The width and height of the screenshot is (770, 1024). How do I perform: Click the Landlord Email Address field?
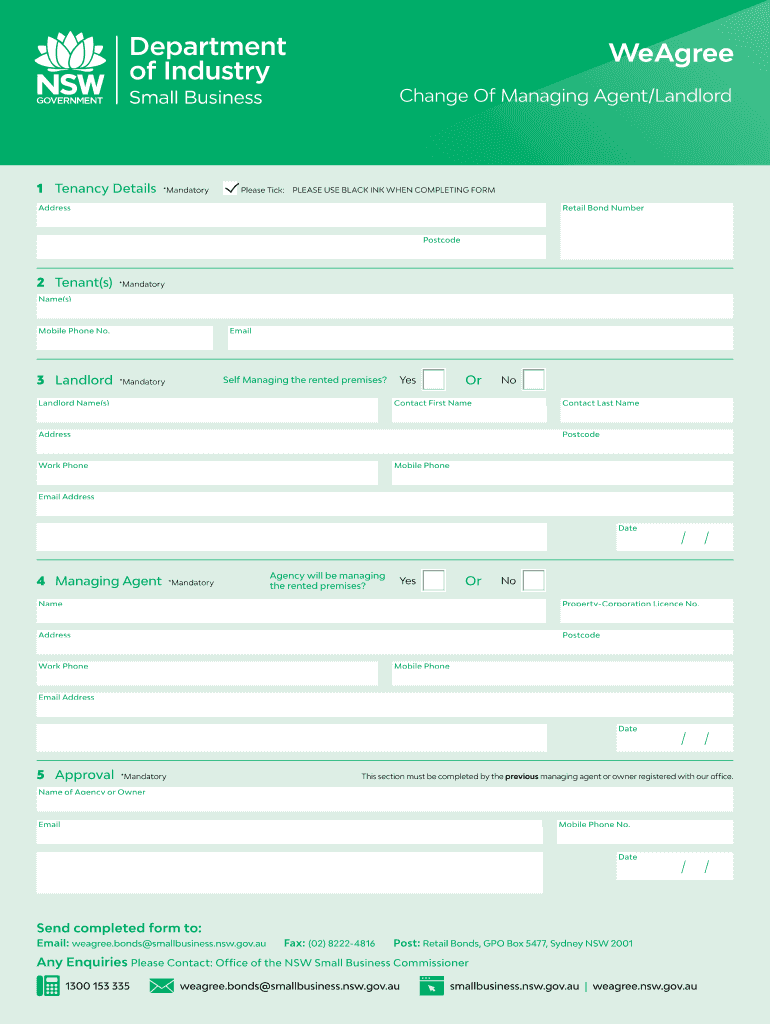(385, 504)
